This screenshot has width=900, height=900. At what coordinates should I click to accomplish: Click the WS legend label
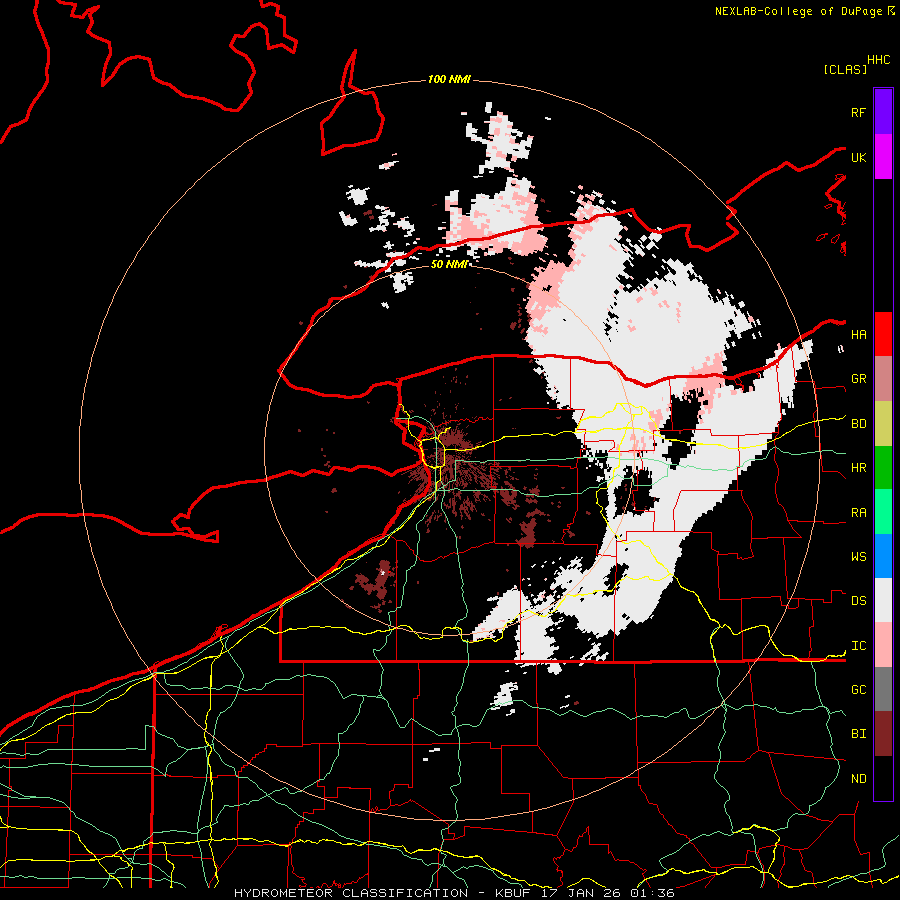pyautogui.click(x=858, y=557)
